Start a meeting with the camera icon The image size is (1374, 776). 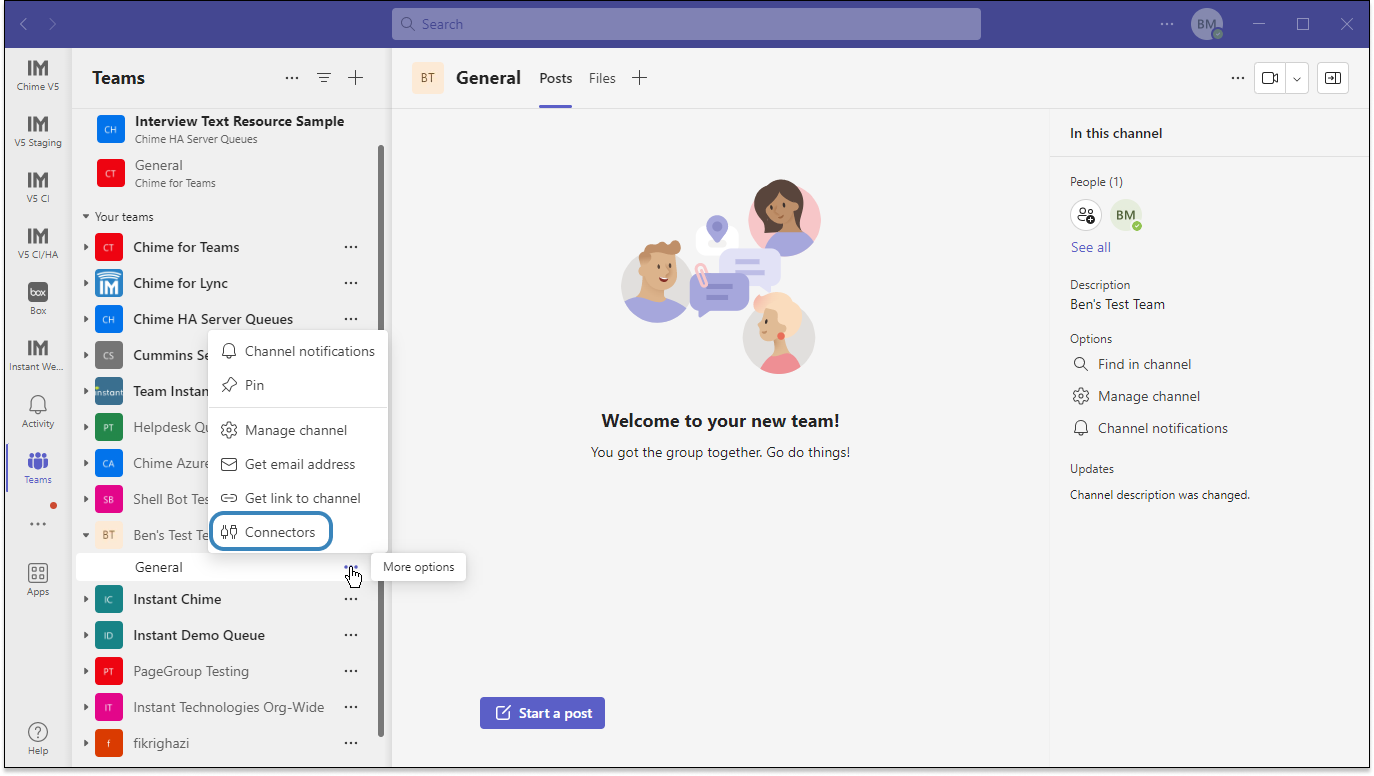pos(1270,78)
